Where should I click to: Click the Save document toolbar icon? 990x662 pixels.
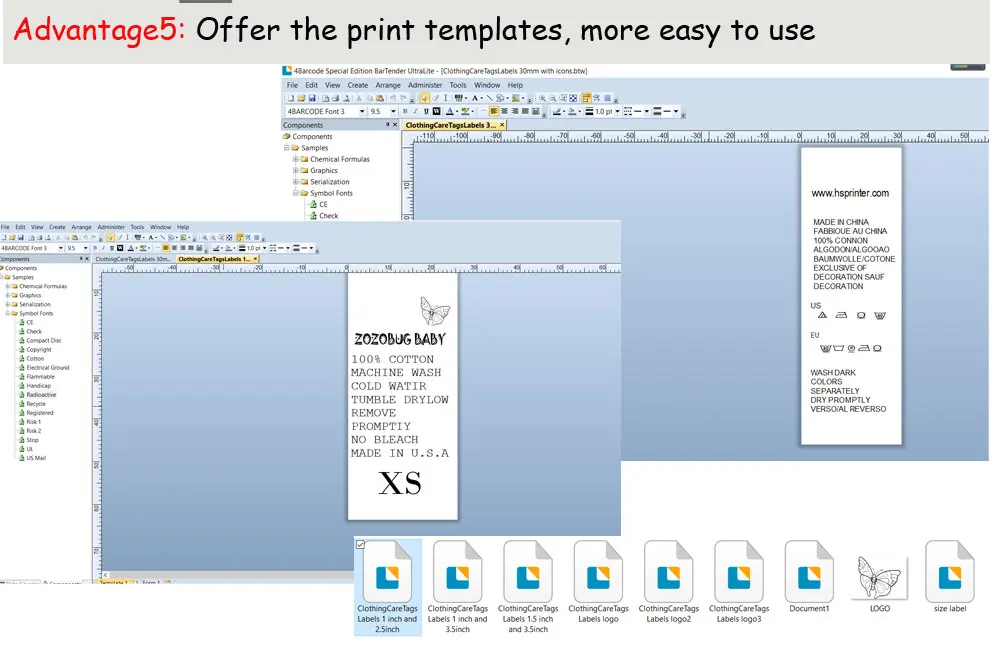pyautogui.click(x=312, y=98)
